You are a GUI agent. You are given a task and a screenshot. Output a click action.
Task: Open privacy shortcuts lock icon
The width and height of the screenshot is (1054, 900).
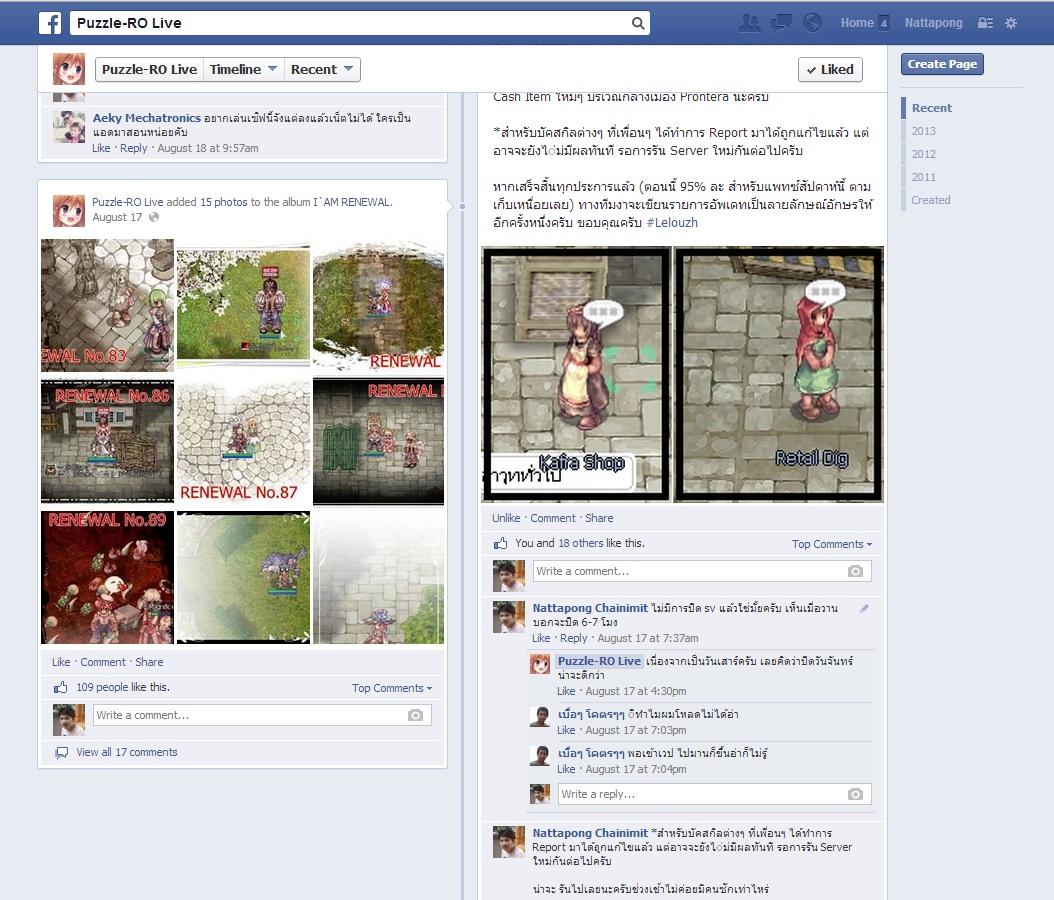(x=985, y=23)
